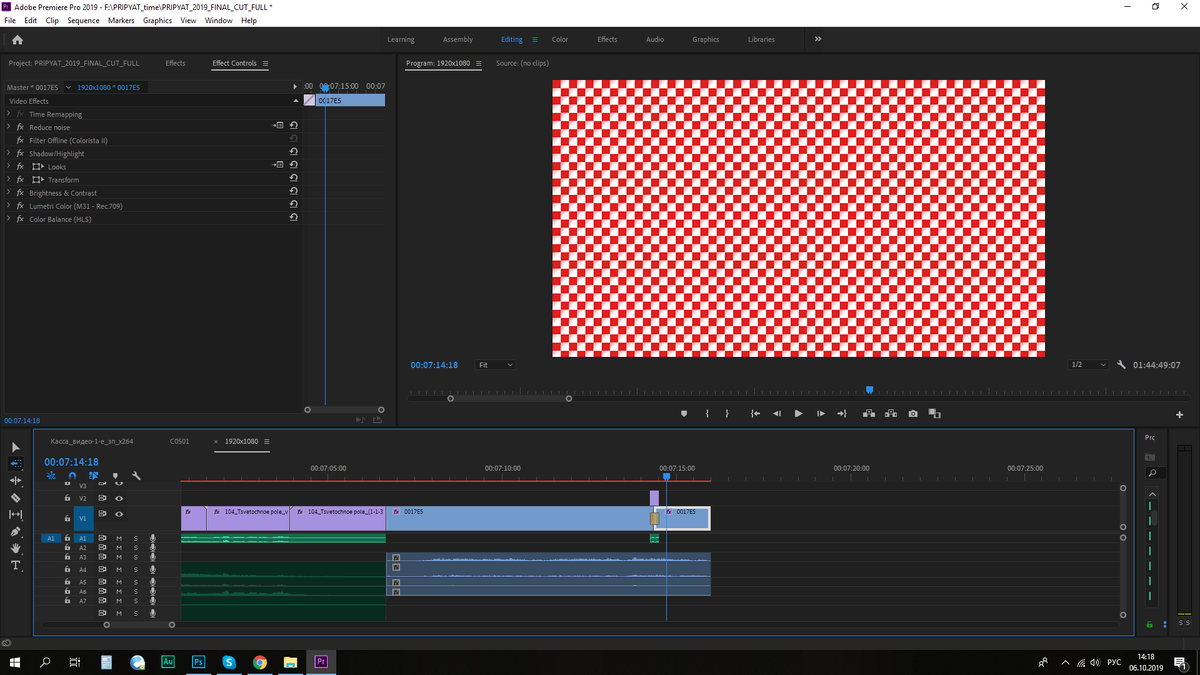
Task: Toggle V1 track output eye
Action: click(x=119, y=514)
